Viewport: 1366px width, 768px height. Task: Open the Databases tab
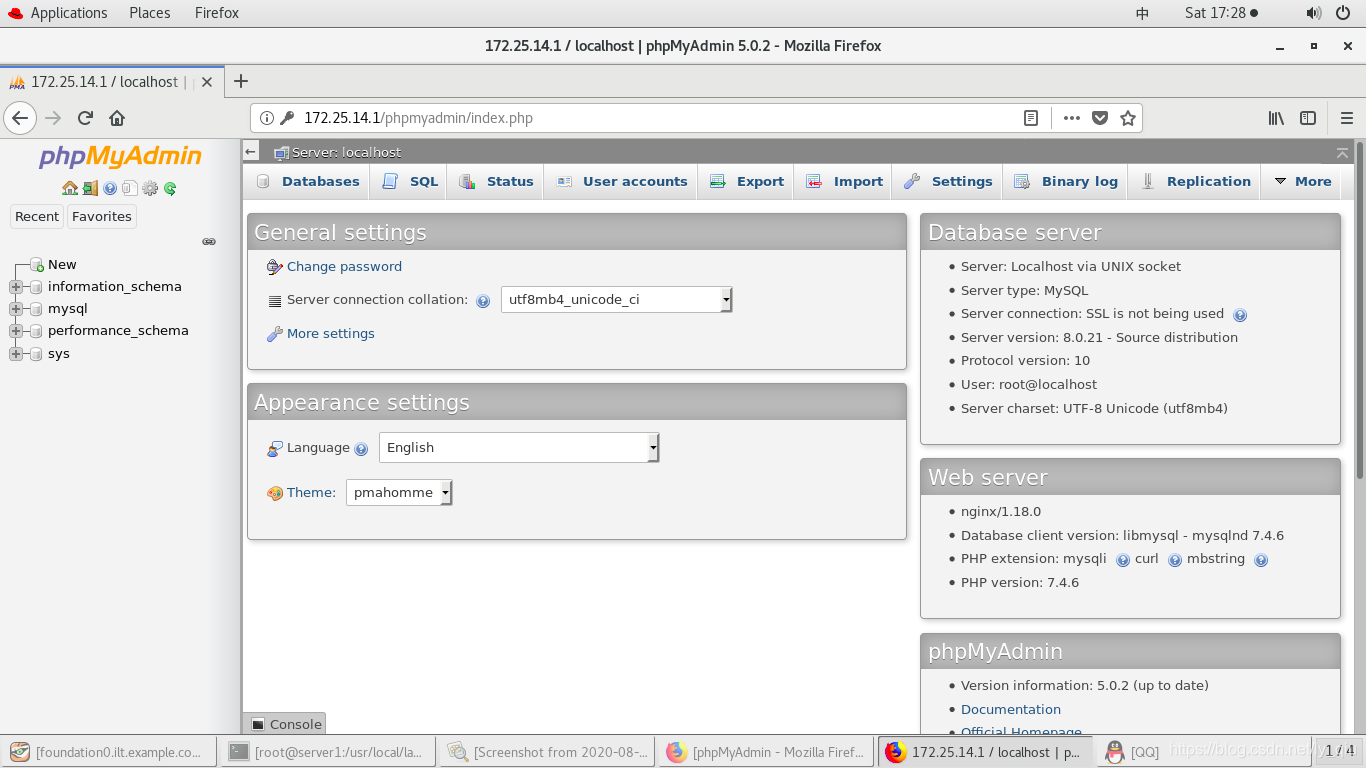pos(308,182)
